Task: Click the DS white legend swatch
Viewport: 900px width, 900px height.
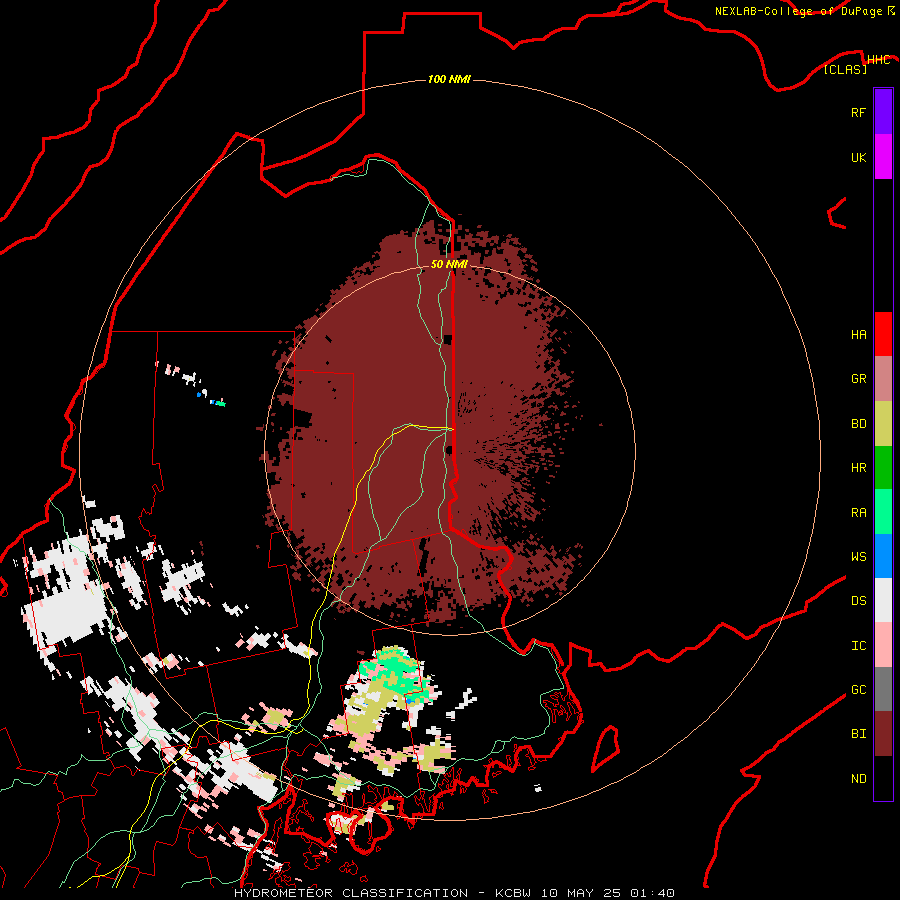Action: click(883, 600)
